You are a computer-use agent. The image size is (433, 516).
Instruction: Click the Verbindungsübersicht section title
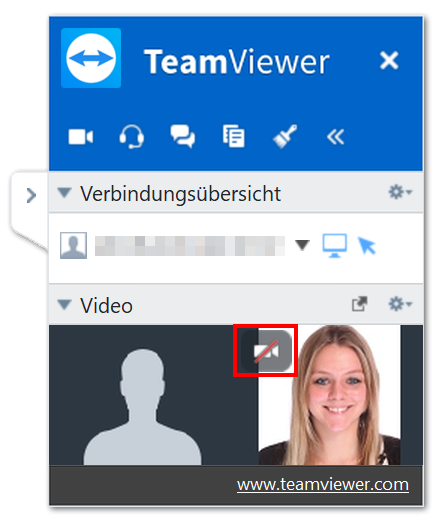point(180,194)
